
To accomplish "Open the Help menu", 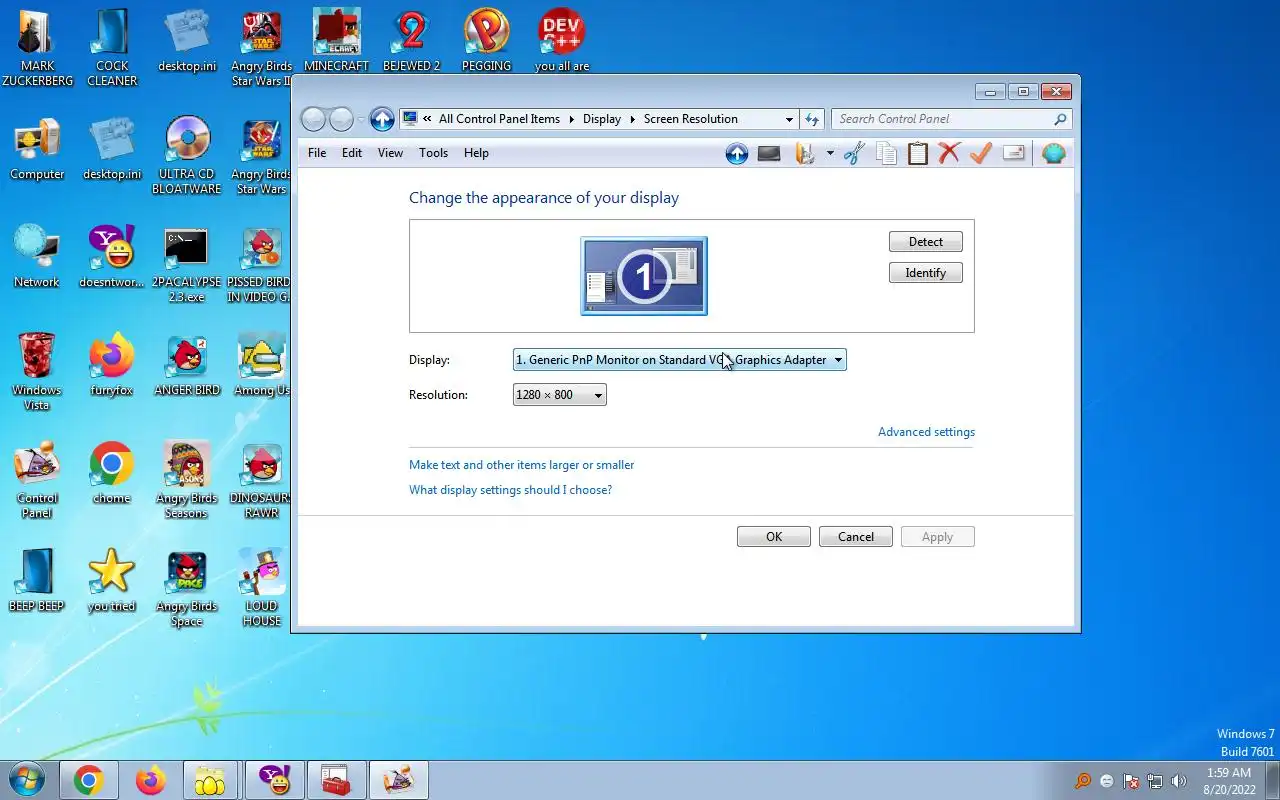I will click(476, 153).
